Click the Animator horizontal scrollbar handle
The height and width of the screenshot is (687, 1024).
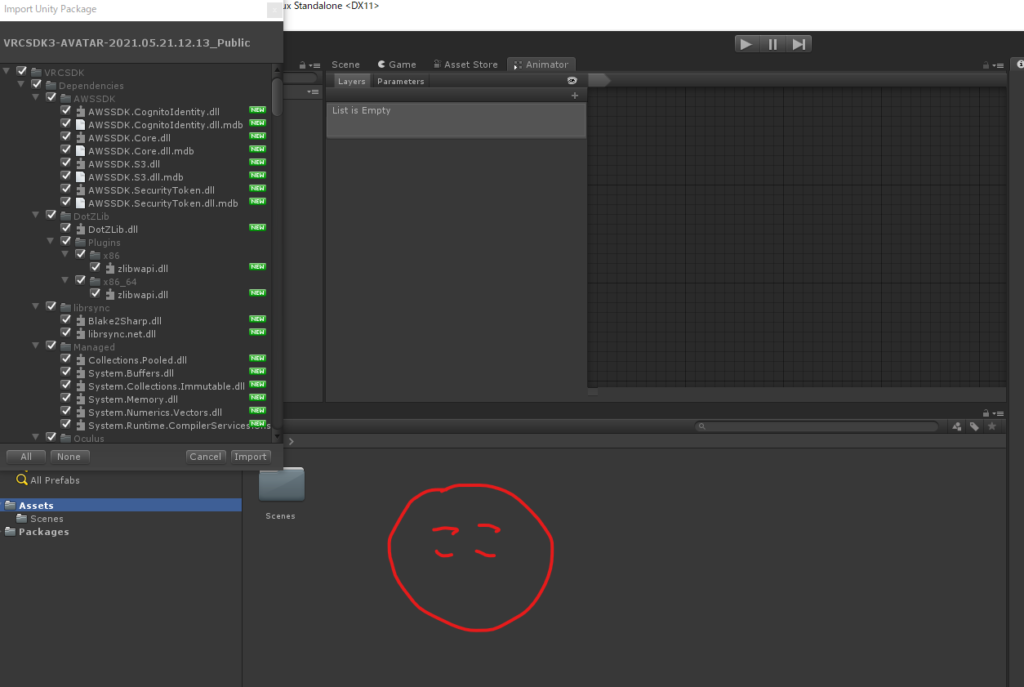pos(593,392)
